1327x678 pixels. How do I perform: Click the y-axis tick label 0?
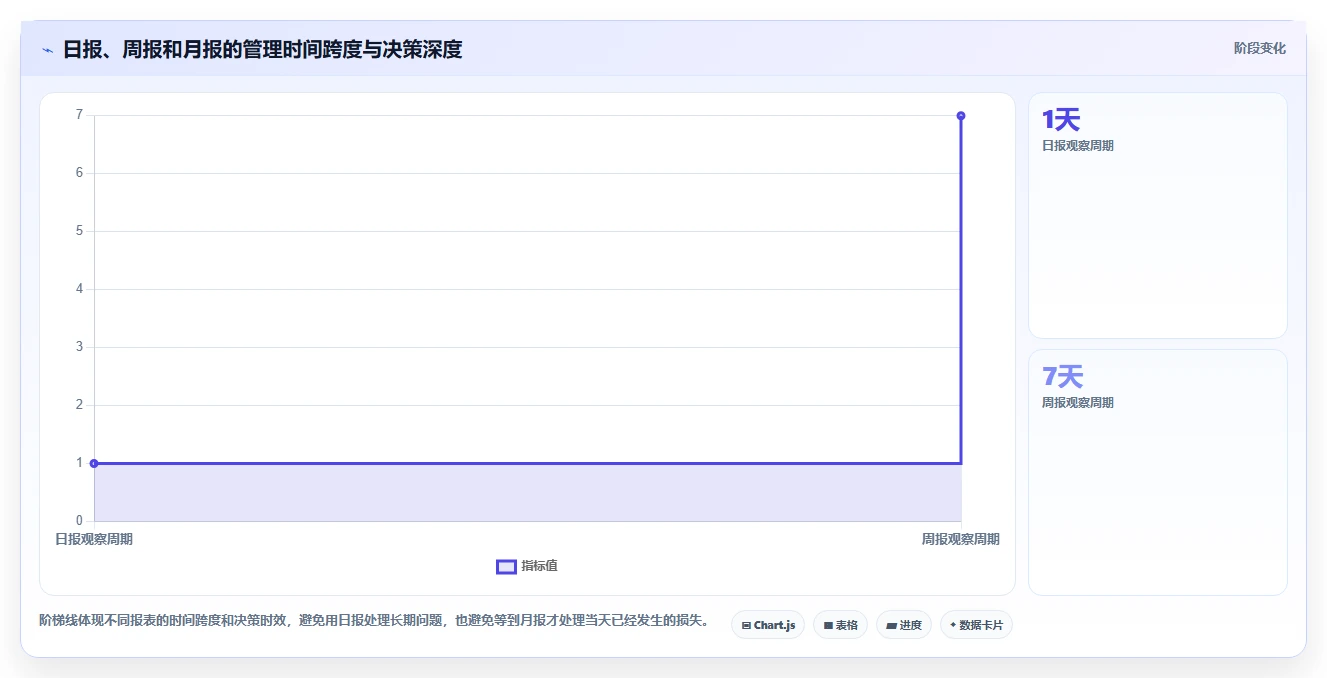[x=79, y=521]
